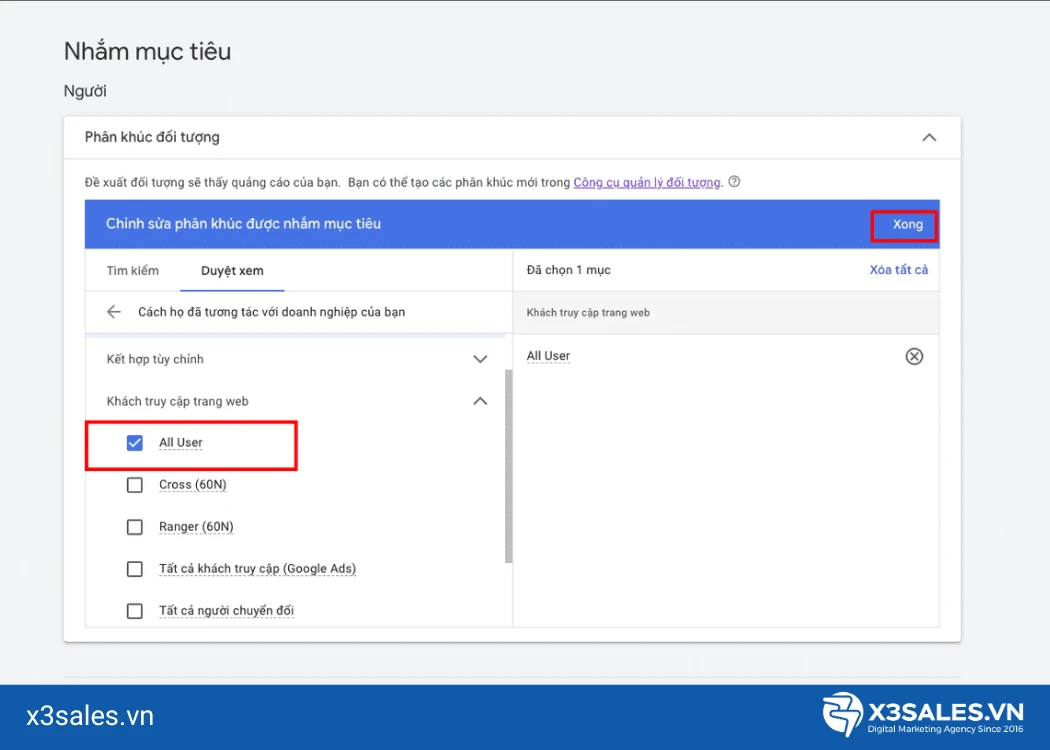Open the Công cụ quản lý đối tượng link

(647, 182)
